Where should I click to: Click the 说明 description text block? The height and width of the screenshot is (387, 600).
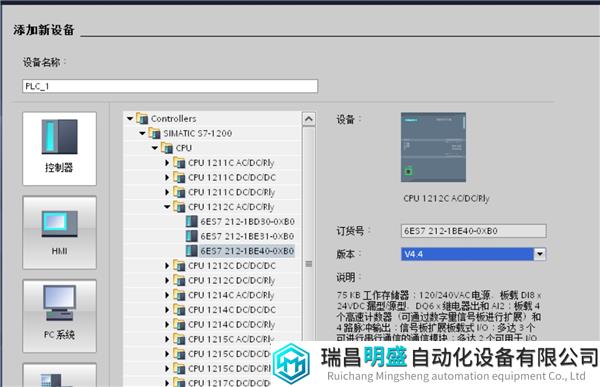pos(439,316)
